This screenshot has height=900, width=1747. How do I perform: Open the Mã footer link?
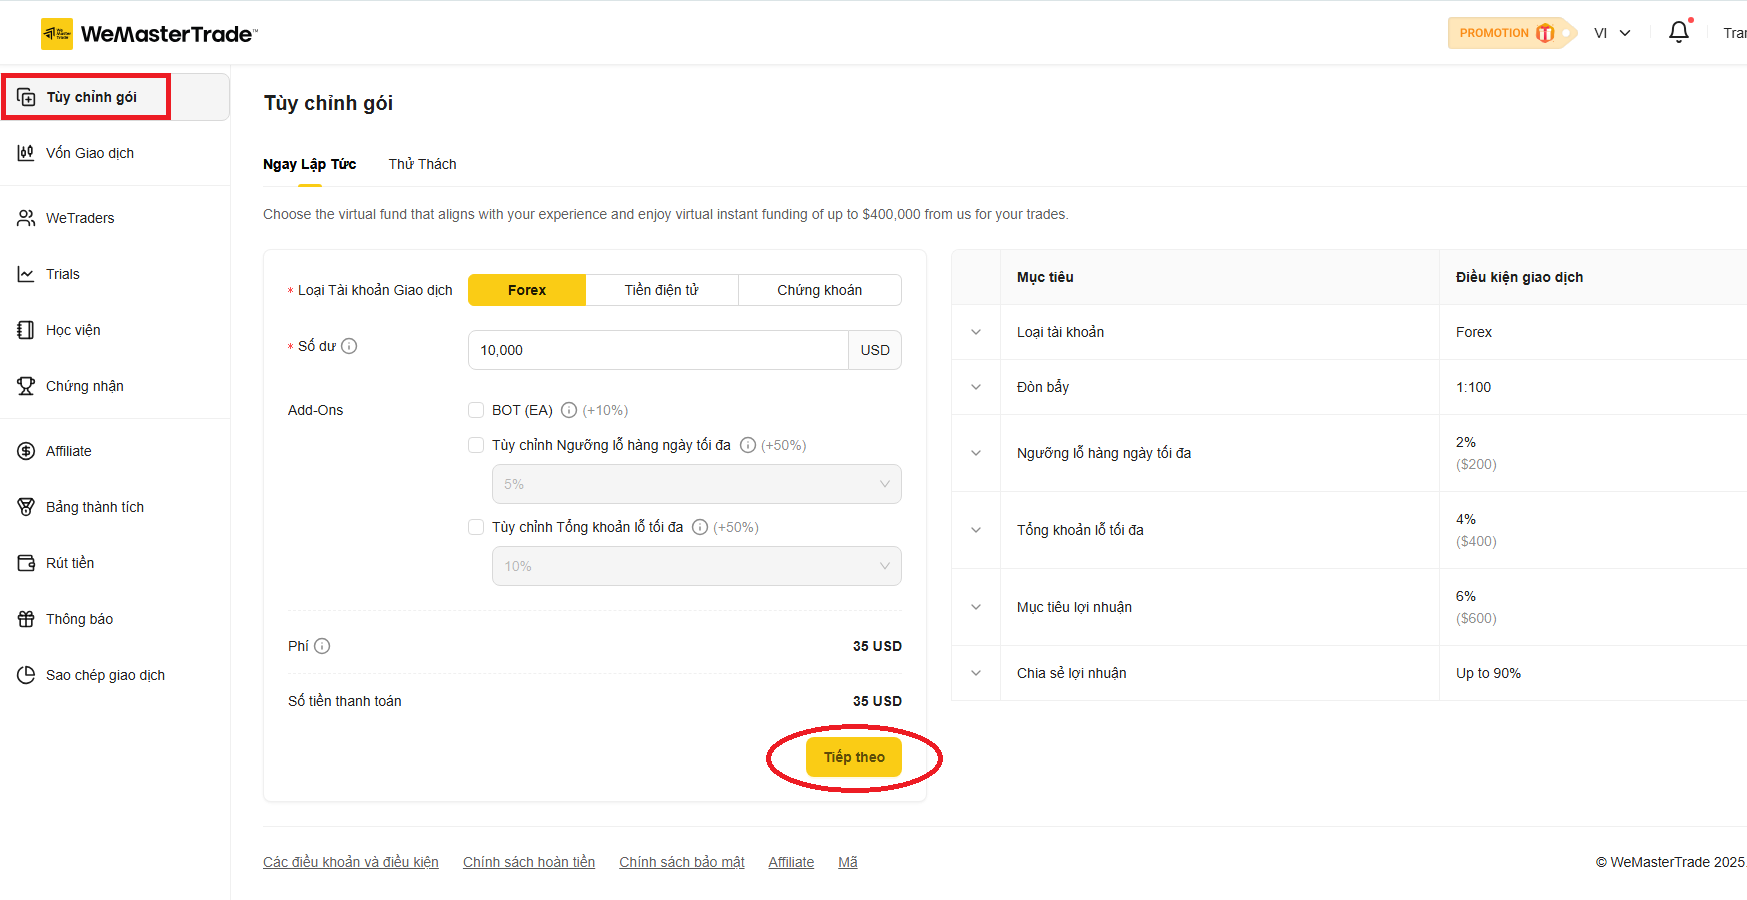tap(848, 862)
